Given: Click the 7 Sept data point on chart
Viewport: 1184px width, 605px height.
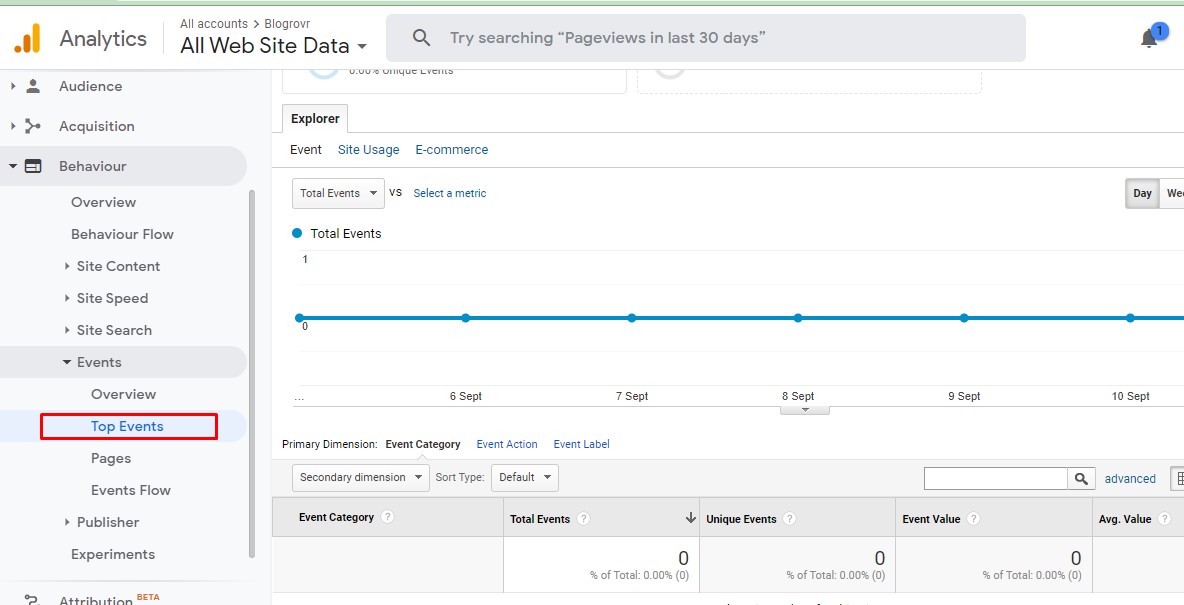Looking at the screenshot, I should pos(631,318).
